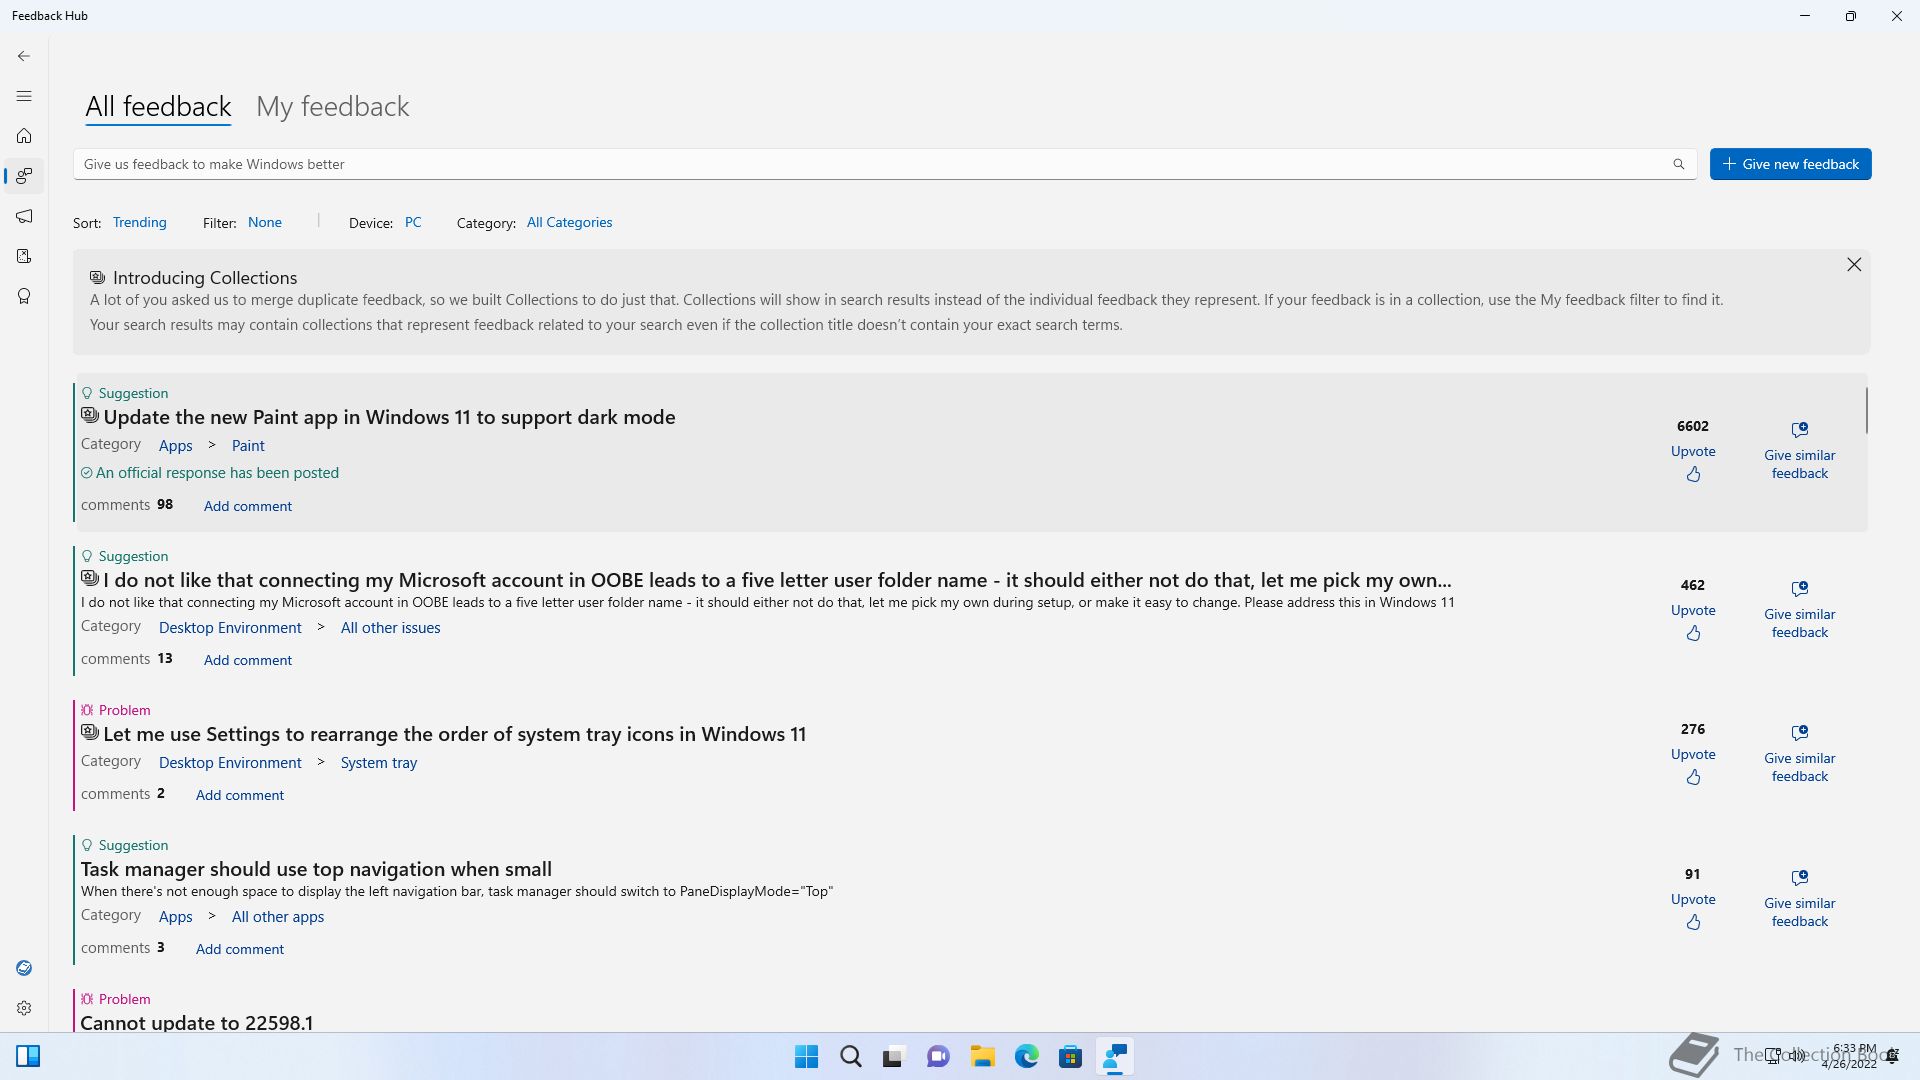Screen dimensions: 1920x1080
Task: Open Feedback Hub settings gear
Action: click(24, 1008)
